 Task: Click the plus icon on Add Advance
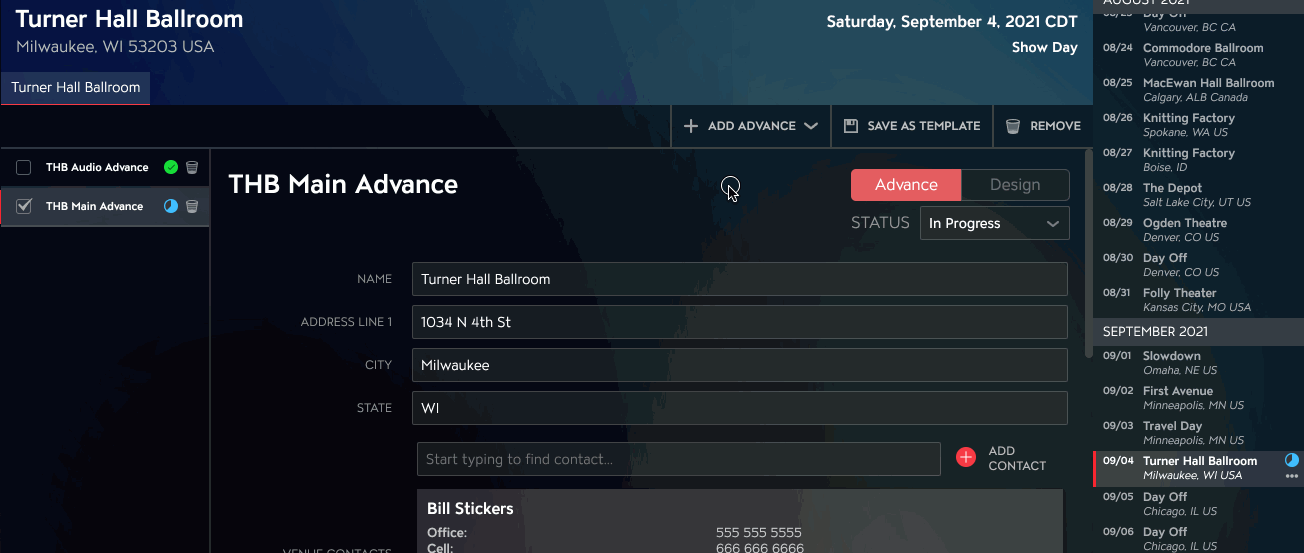691,126
